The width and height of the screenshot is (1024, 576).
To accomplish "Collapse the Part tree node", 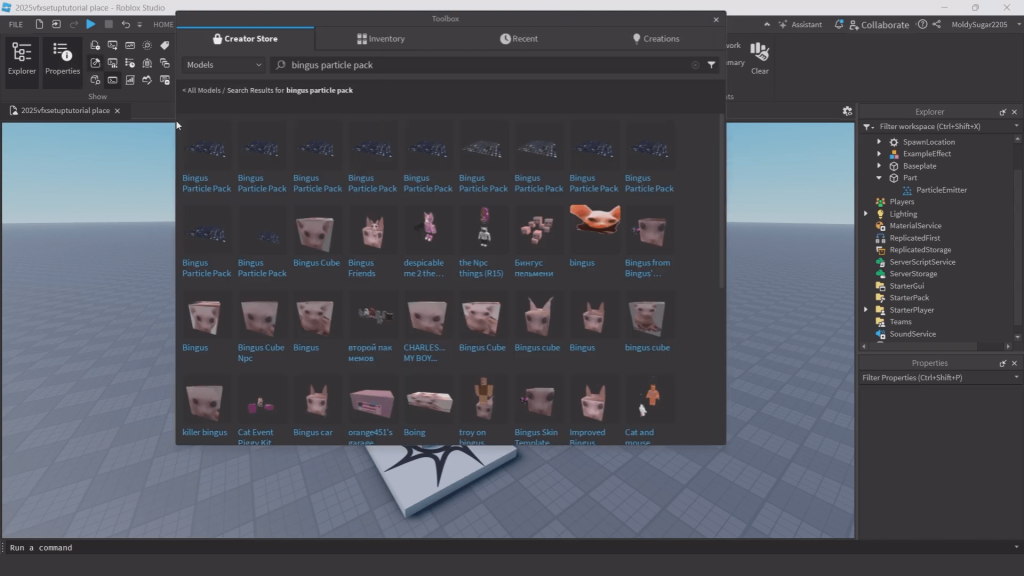I will 879,178.
